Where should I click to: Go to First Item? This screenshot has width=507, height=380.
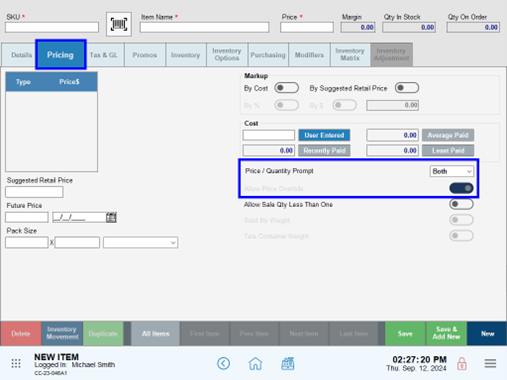205,334
